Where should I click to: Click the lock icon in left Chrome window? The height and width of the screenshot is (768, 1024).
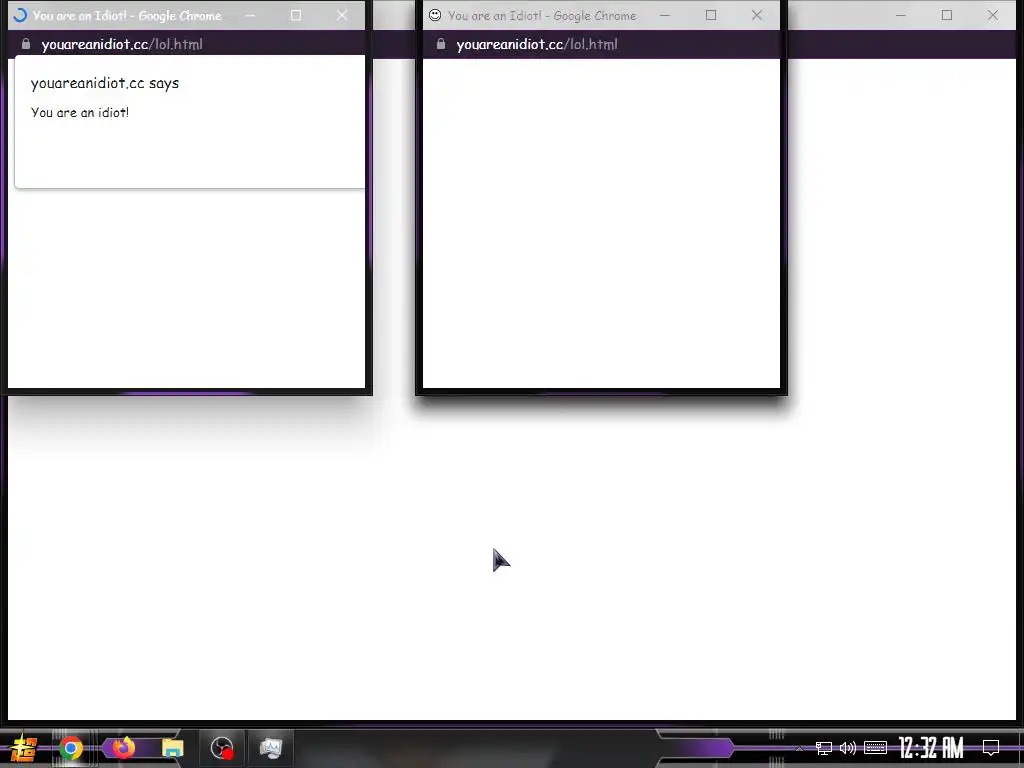pos(26,44)
